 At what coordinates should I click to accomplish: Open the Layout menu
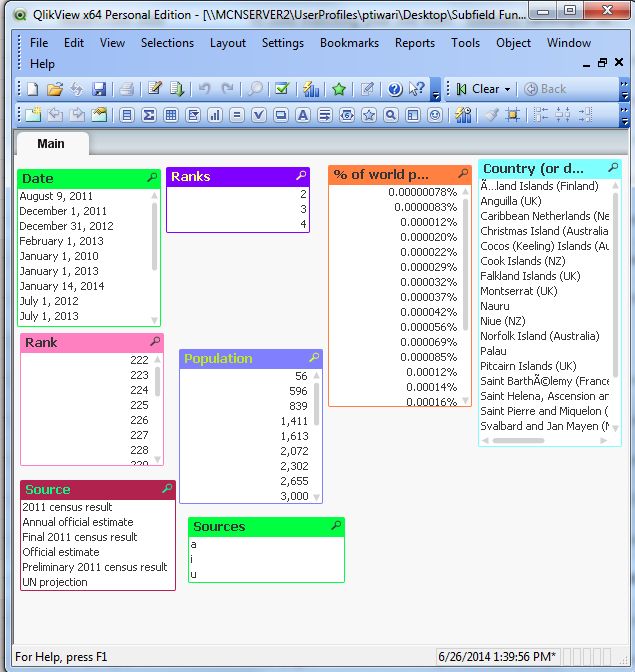(228, 43)
